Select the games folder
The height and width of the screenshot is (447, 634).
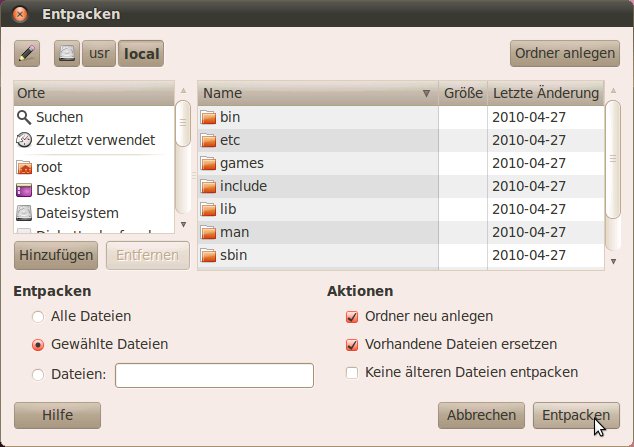coord(241,163)
